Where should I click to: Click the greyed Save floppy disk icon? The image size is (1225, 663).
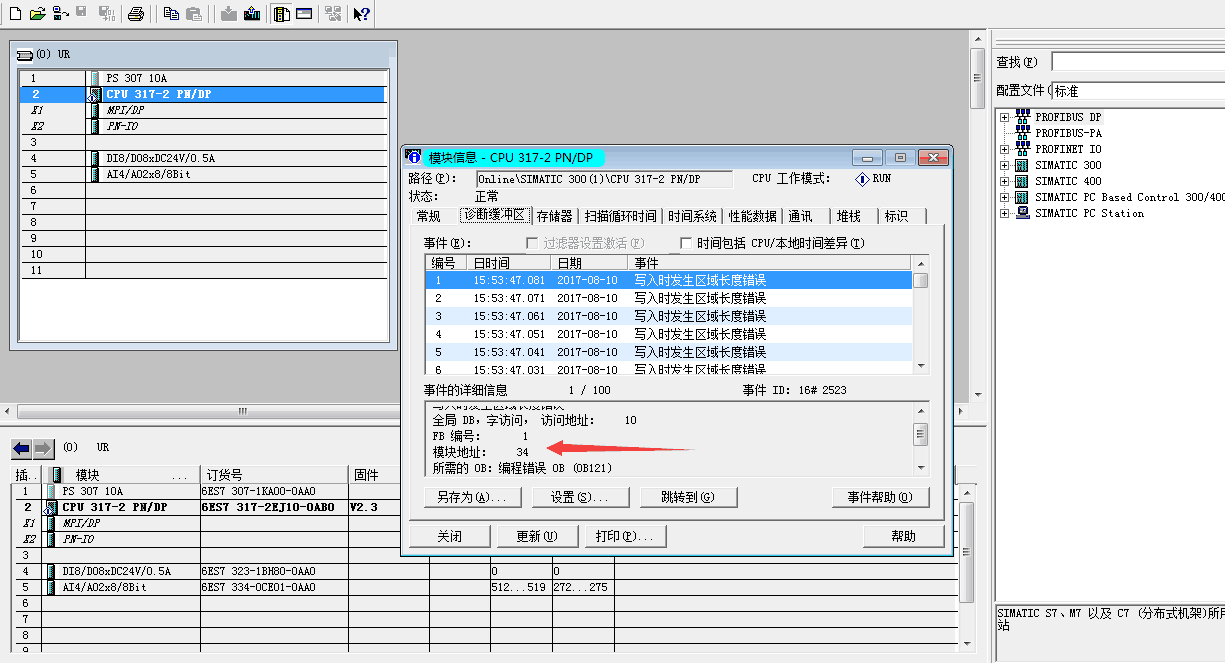pos(82,13)
